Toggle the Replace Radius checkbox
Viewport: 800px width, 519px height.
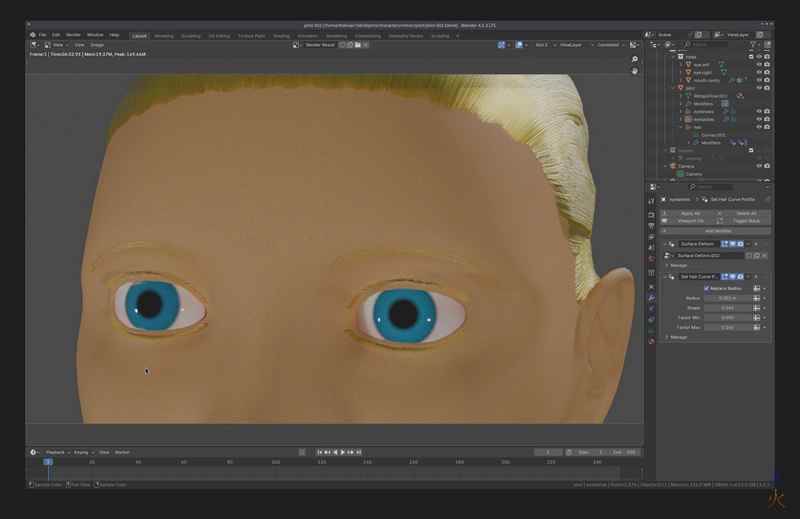(x=706, y=288)
